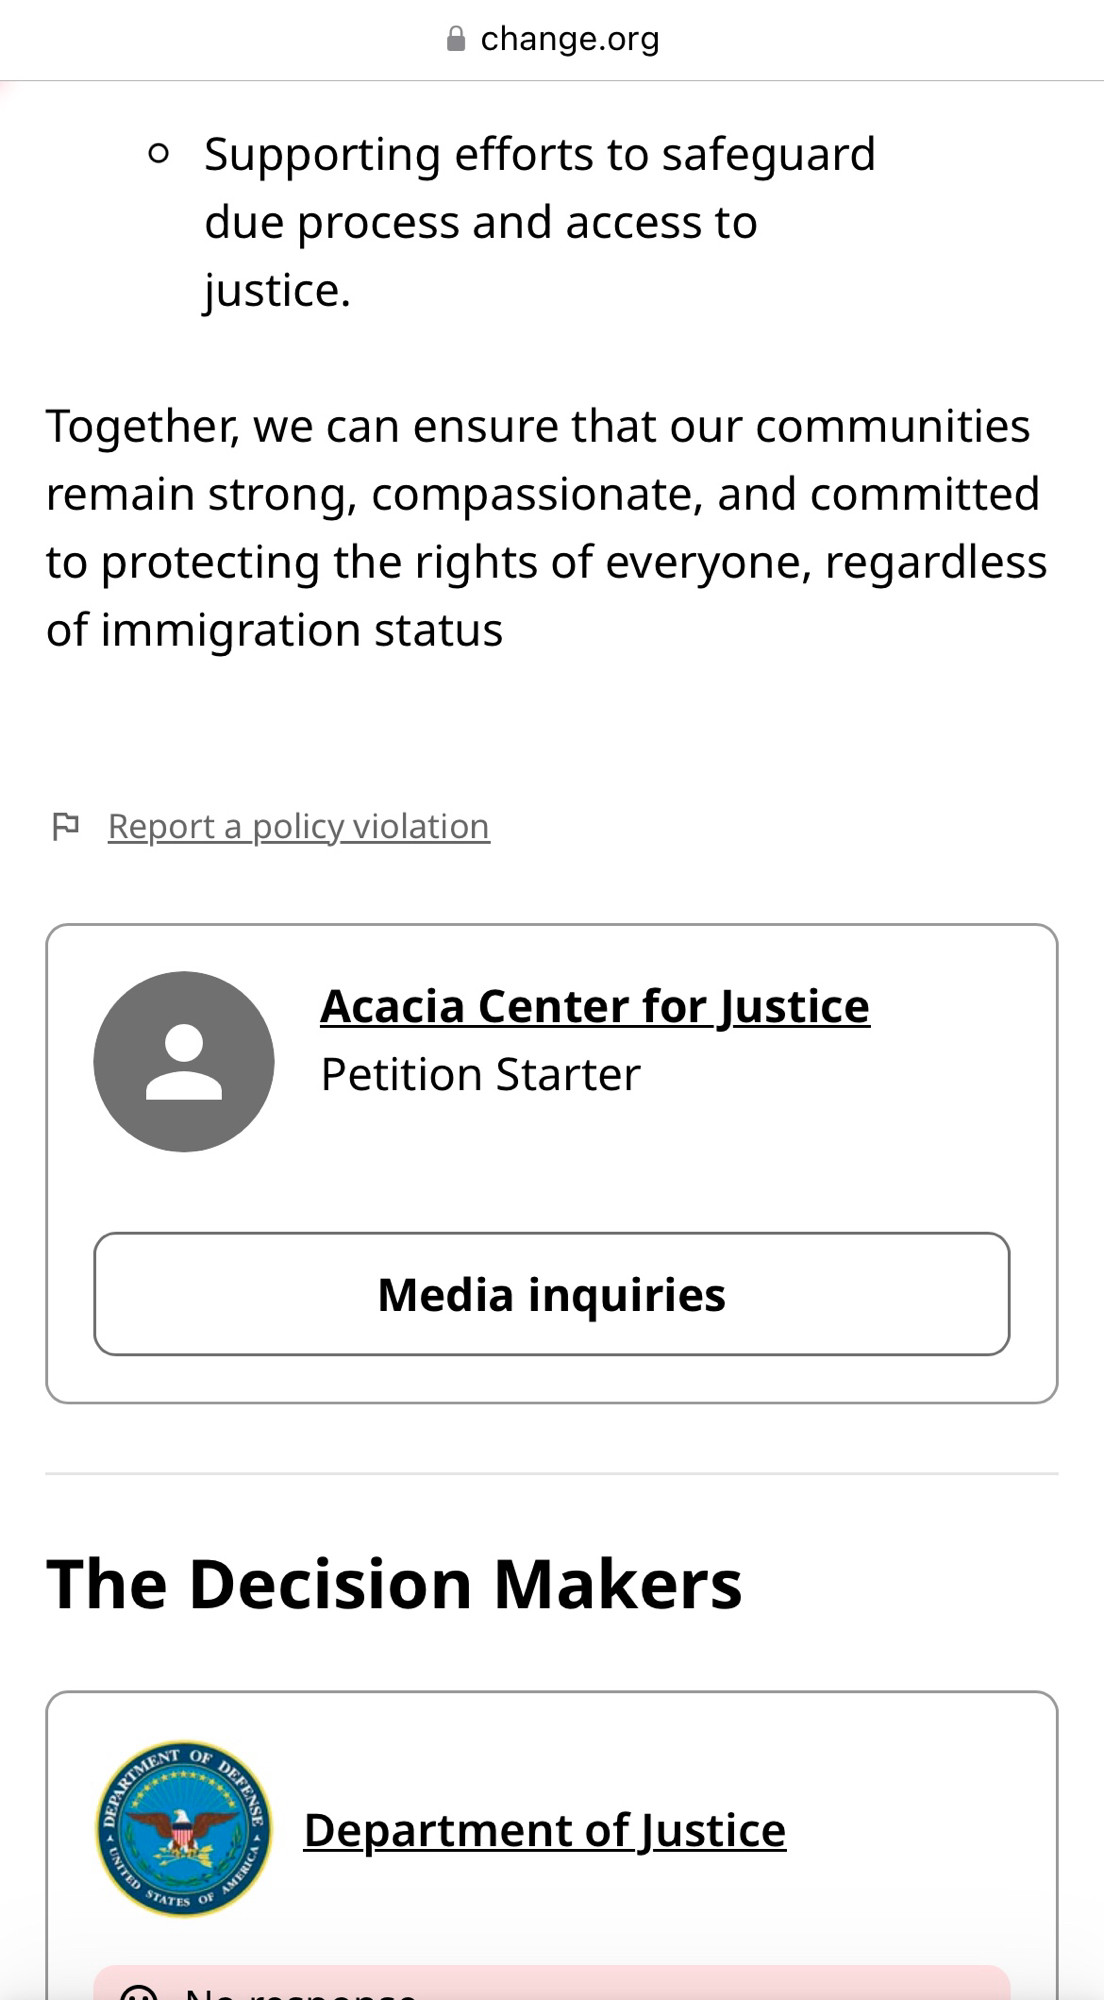The height and width of the screenshot is (2000, 1104).
Task: Click the Petition Starter label
Action: [481, 1075]
